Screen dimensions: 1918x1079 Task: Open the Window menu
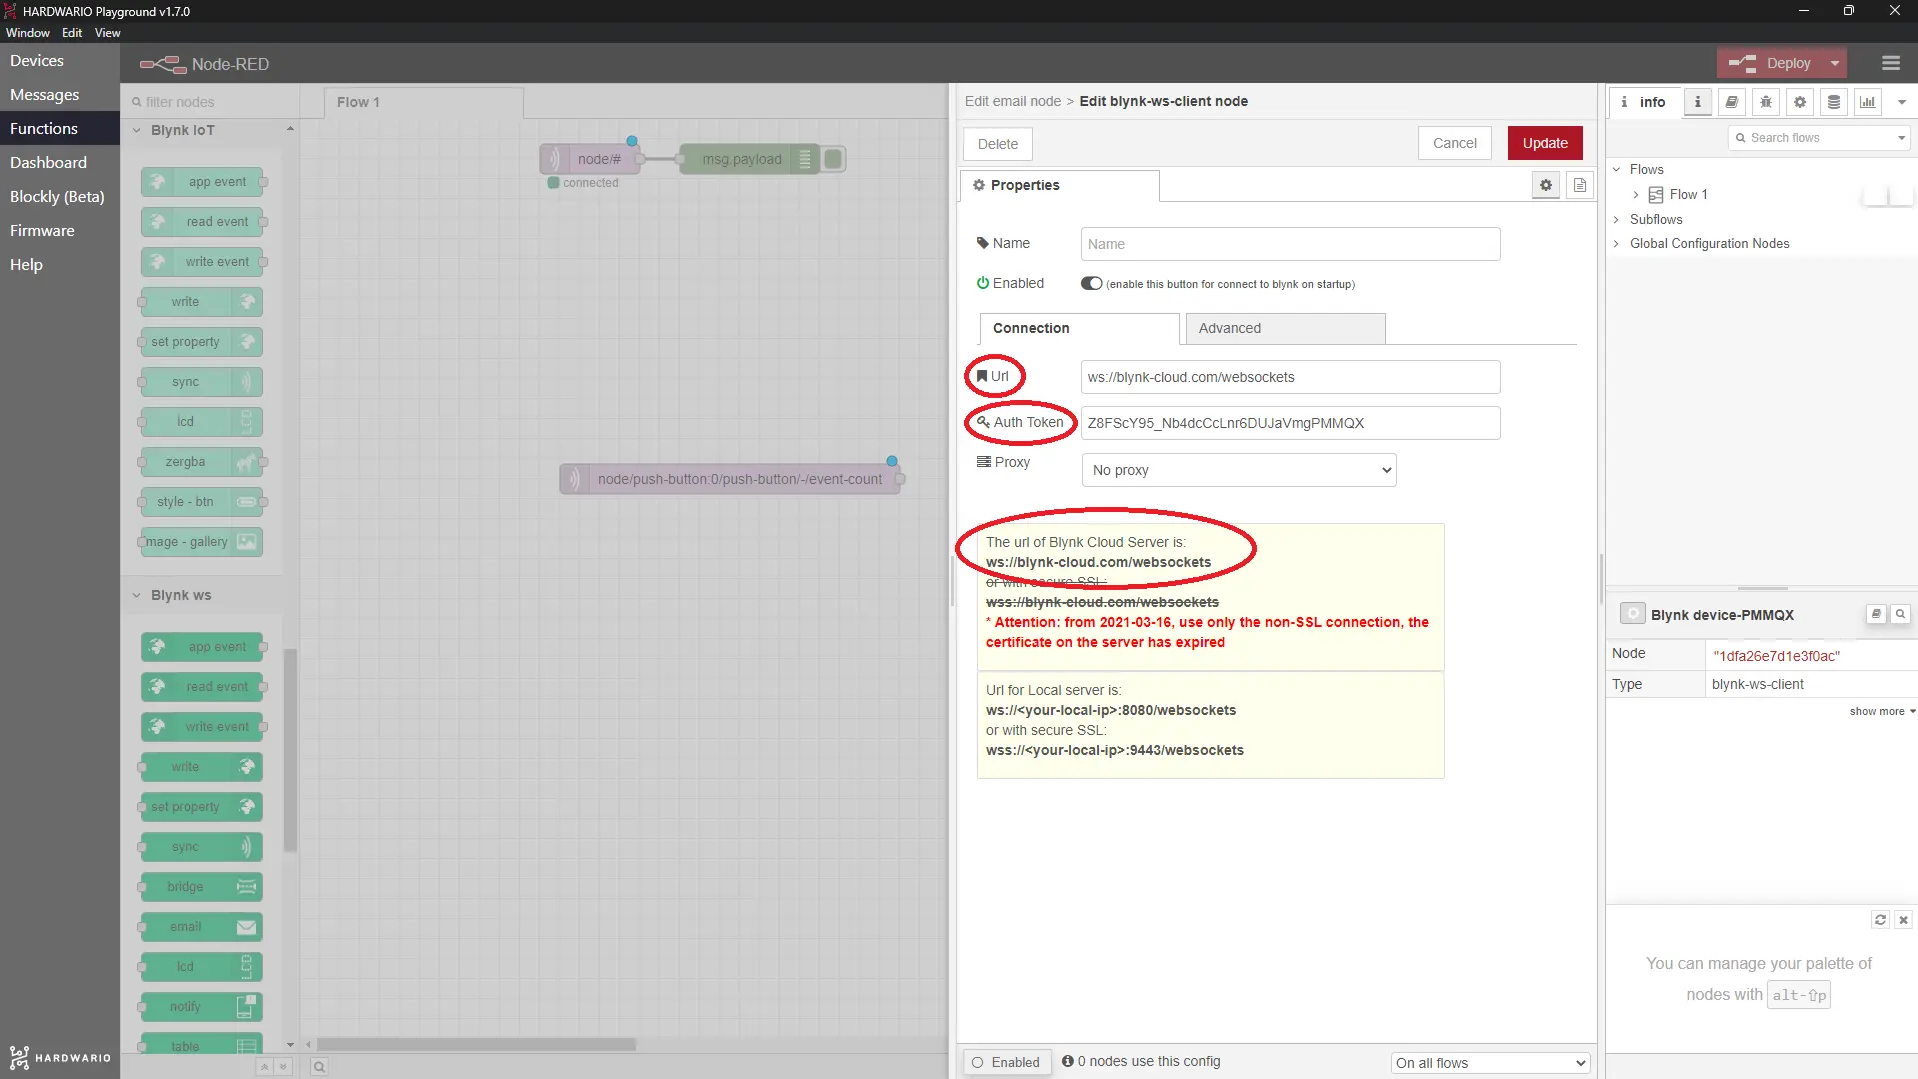[x=28, y=33]
